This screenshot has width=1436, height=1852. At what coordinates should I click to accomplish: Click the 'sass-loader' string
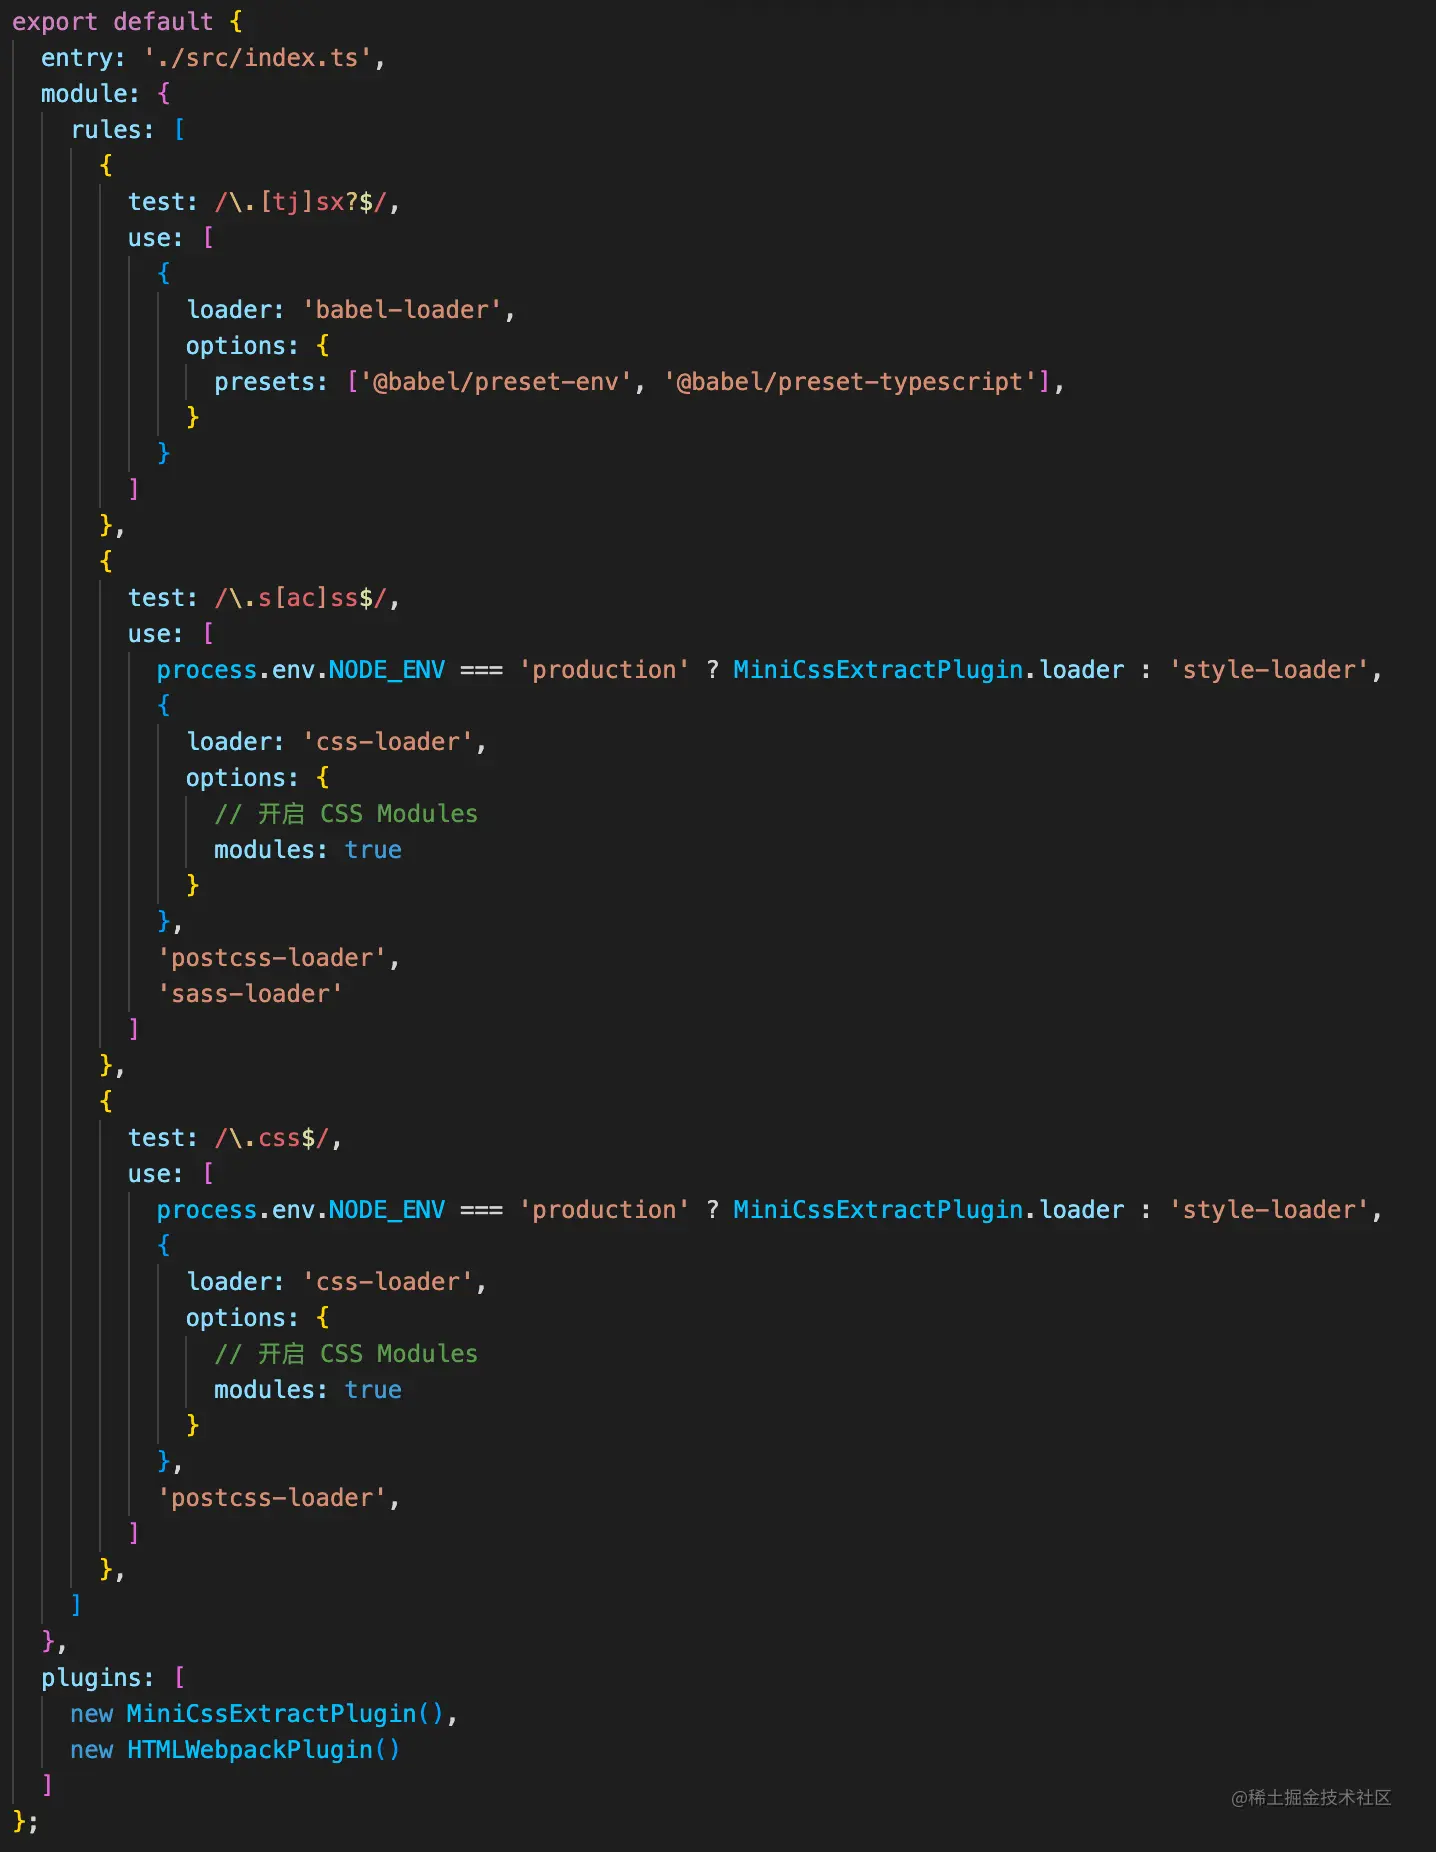(250, 994)
